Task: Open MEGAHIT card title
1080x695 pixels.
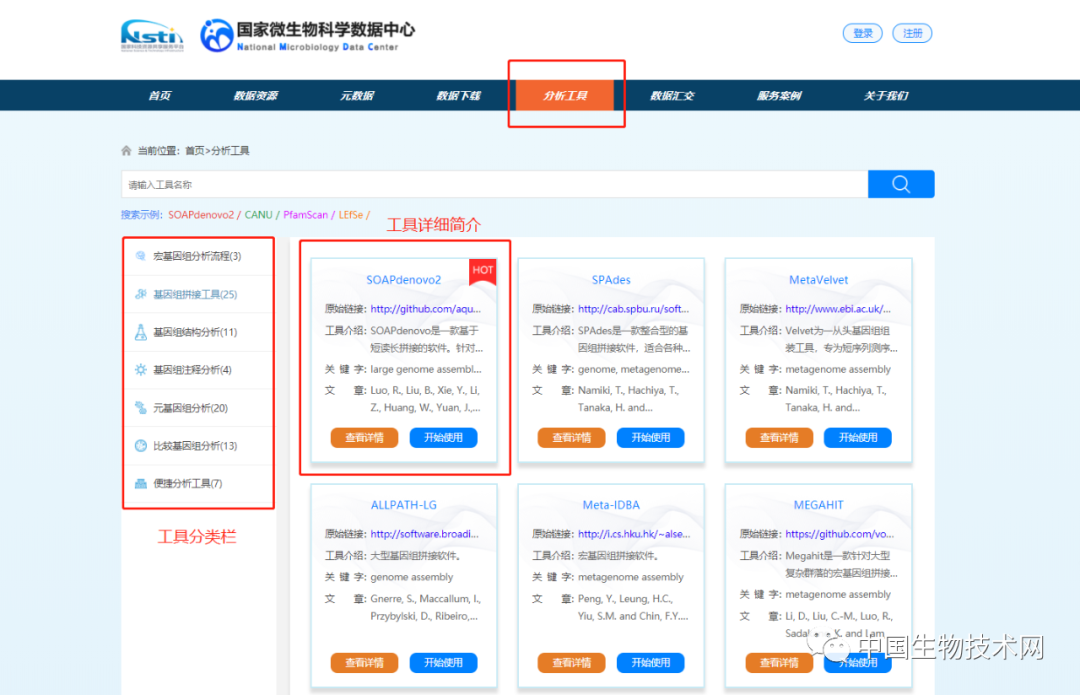Action: click(x=818, y=505)
